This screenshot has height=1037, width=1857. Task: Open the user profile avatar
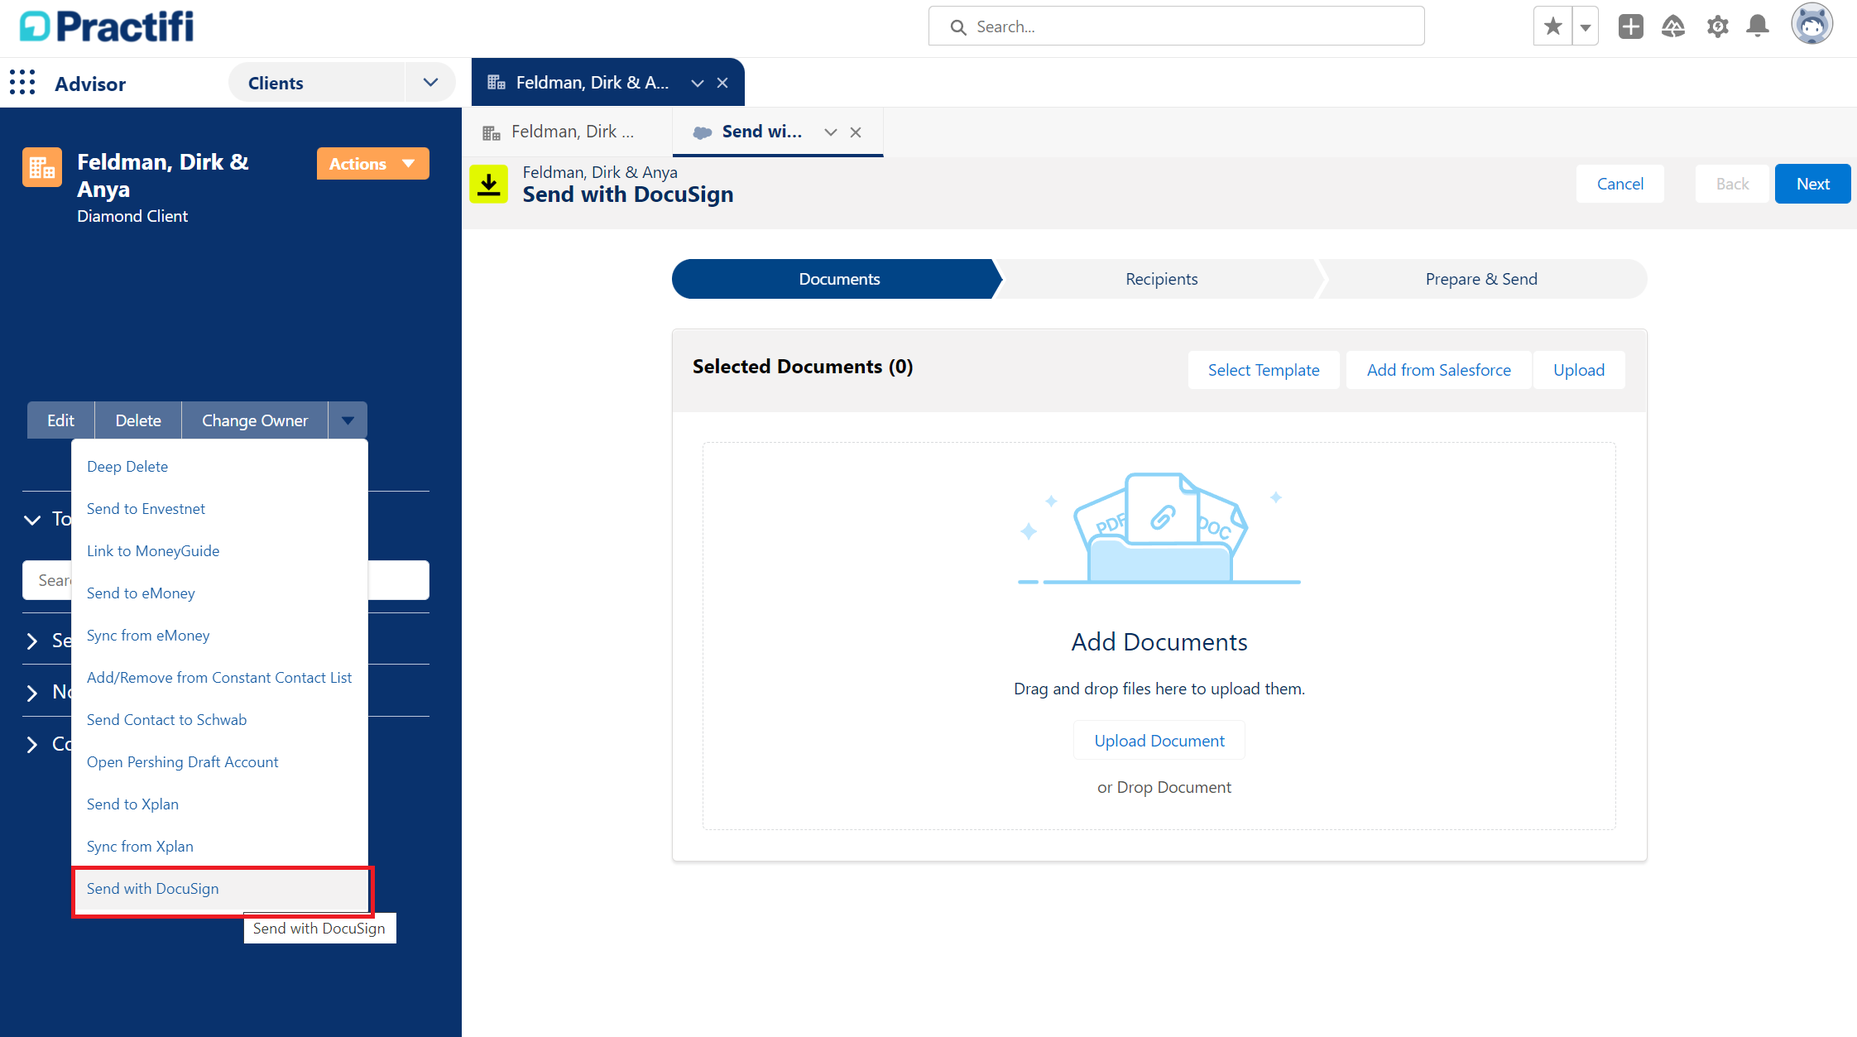pyautogui.click(x=1811, y=24)
